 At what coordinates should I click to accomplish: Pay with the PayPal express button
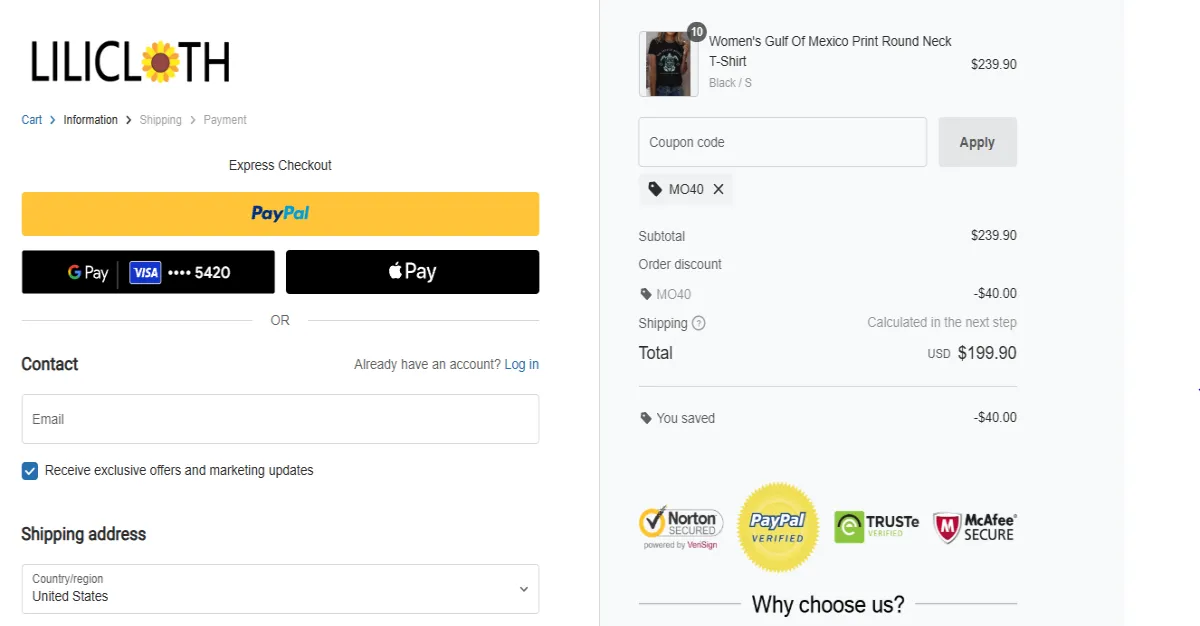pos(280,213)
